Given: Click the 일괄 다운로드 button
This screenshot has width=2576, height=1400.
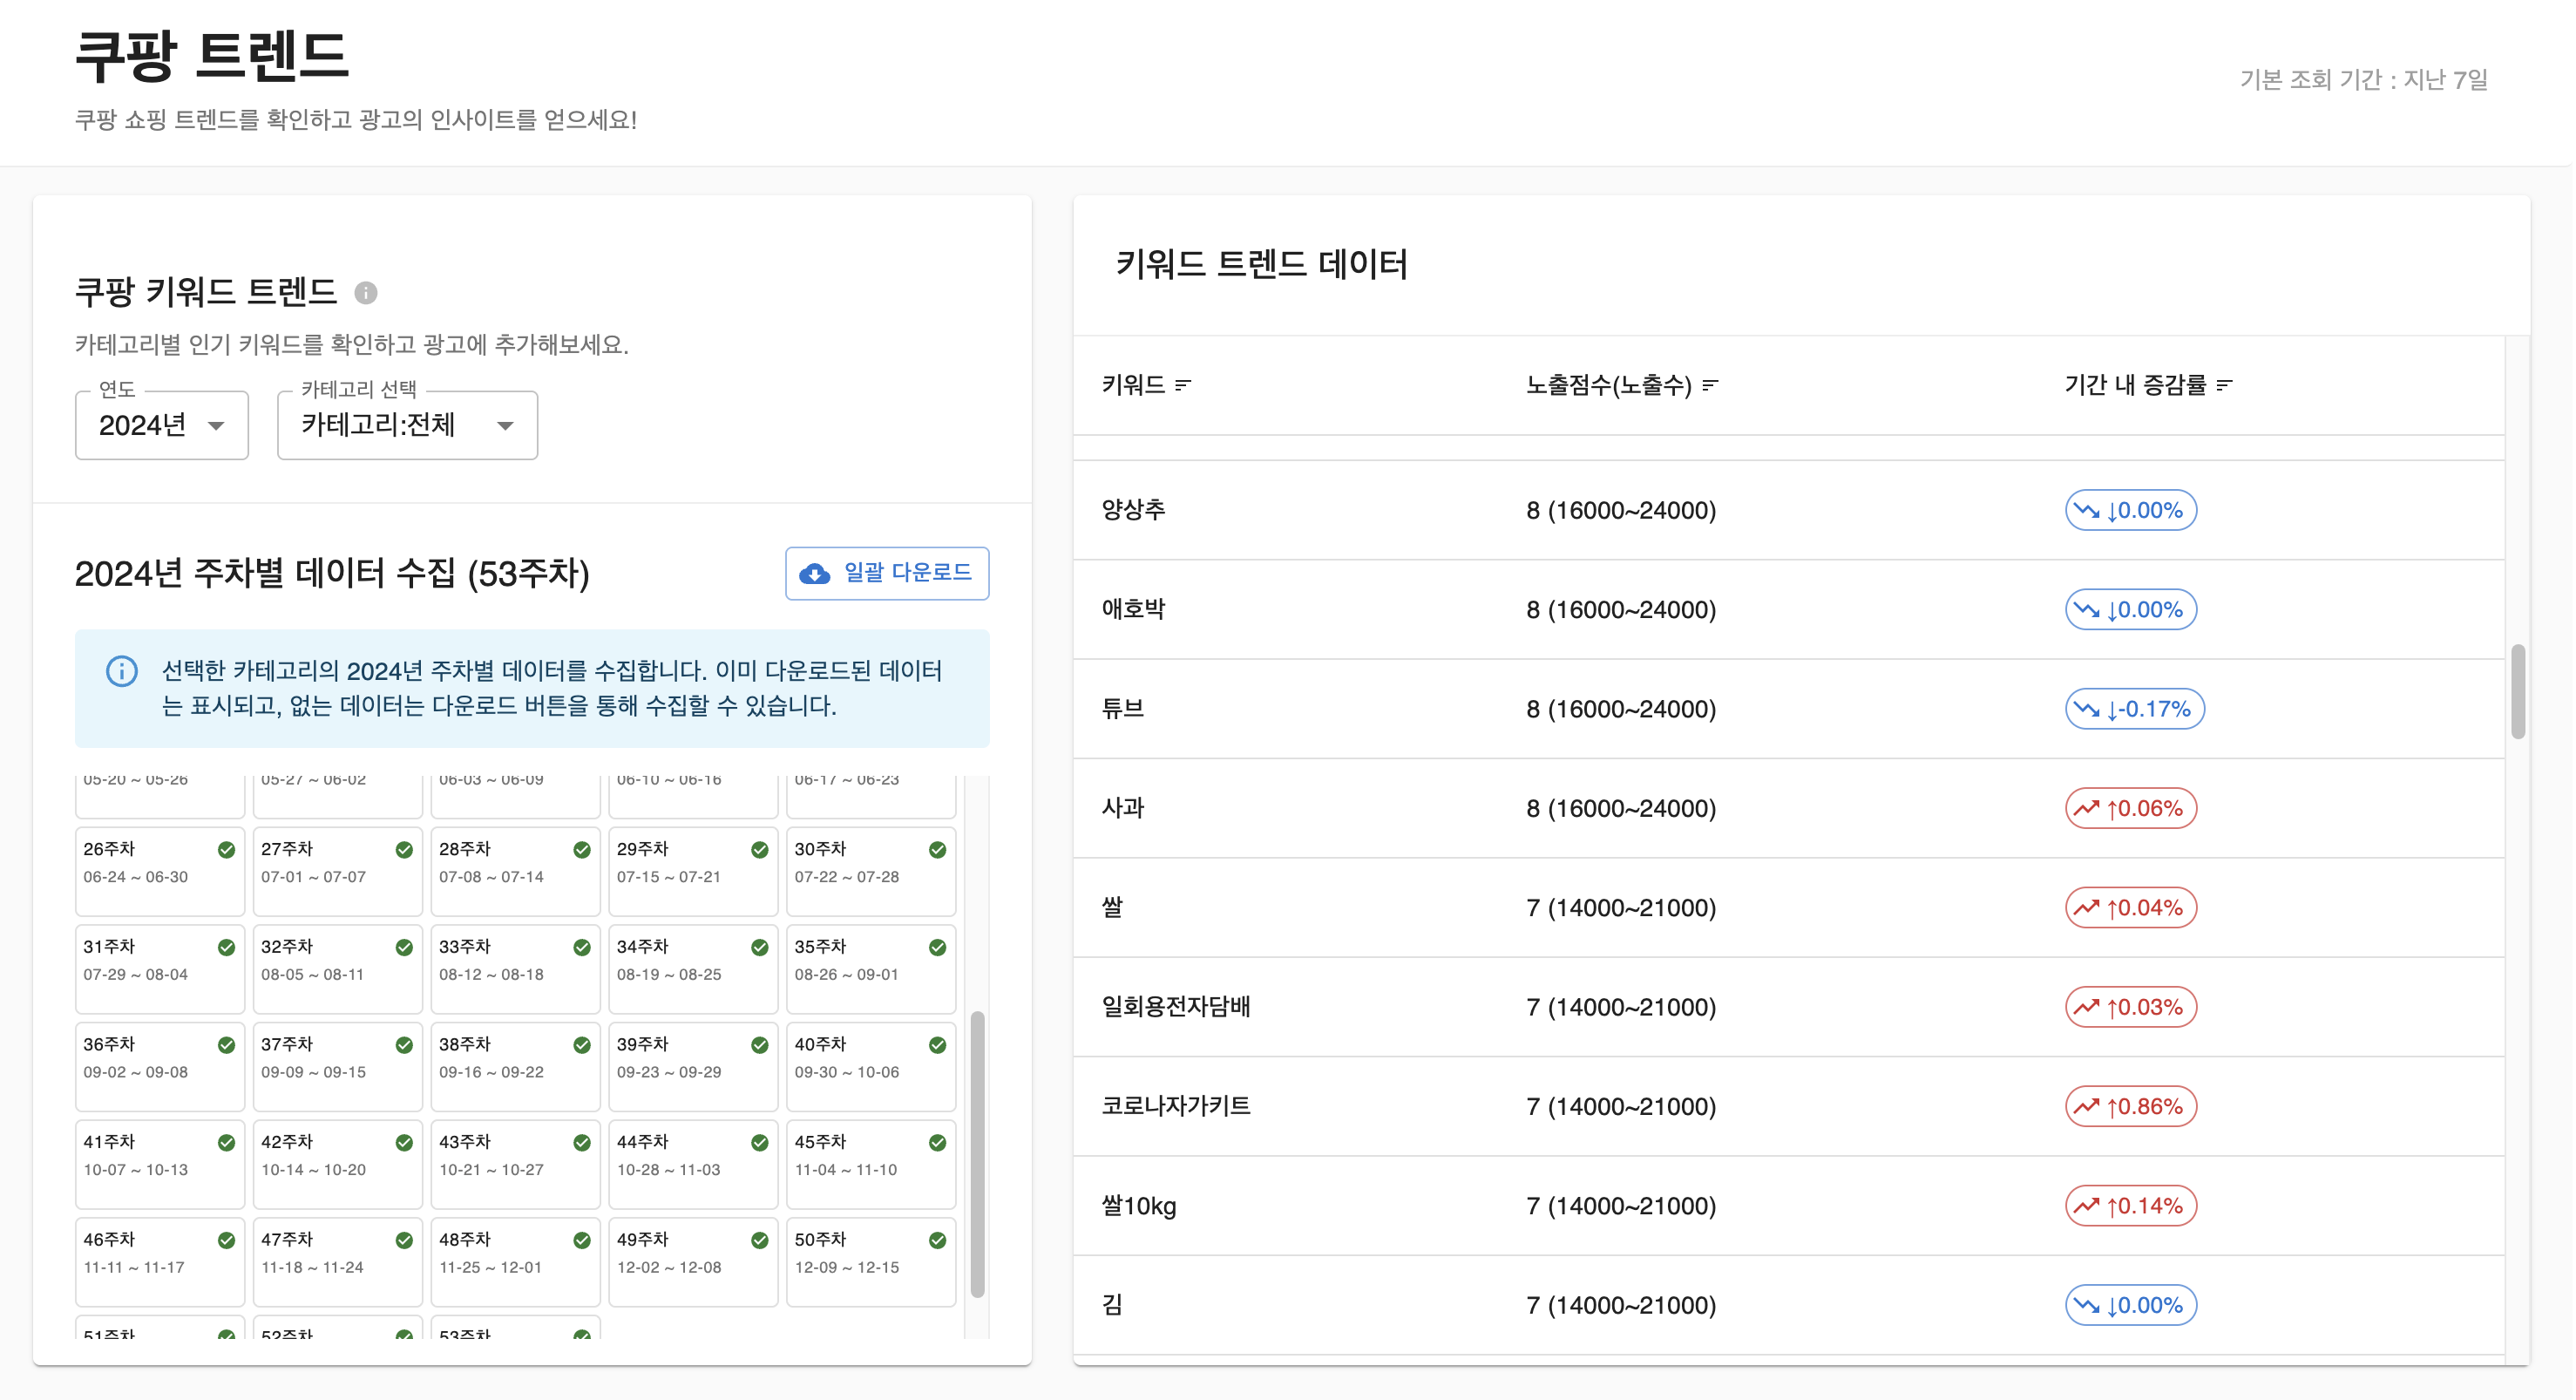Looking at the screenshot, I should tap(885, 573).
